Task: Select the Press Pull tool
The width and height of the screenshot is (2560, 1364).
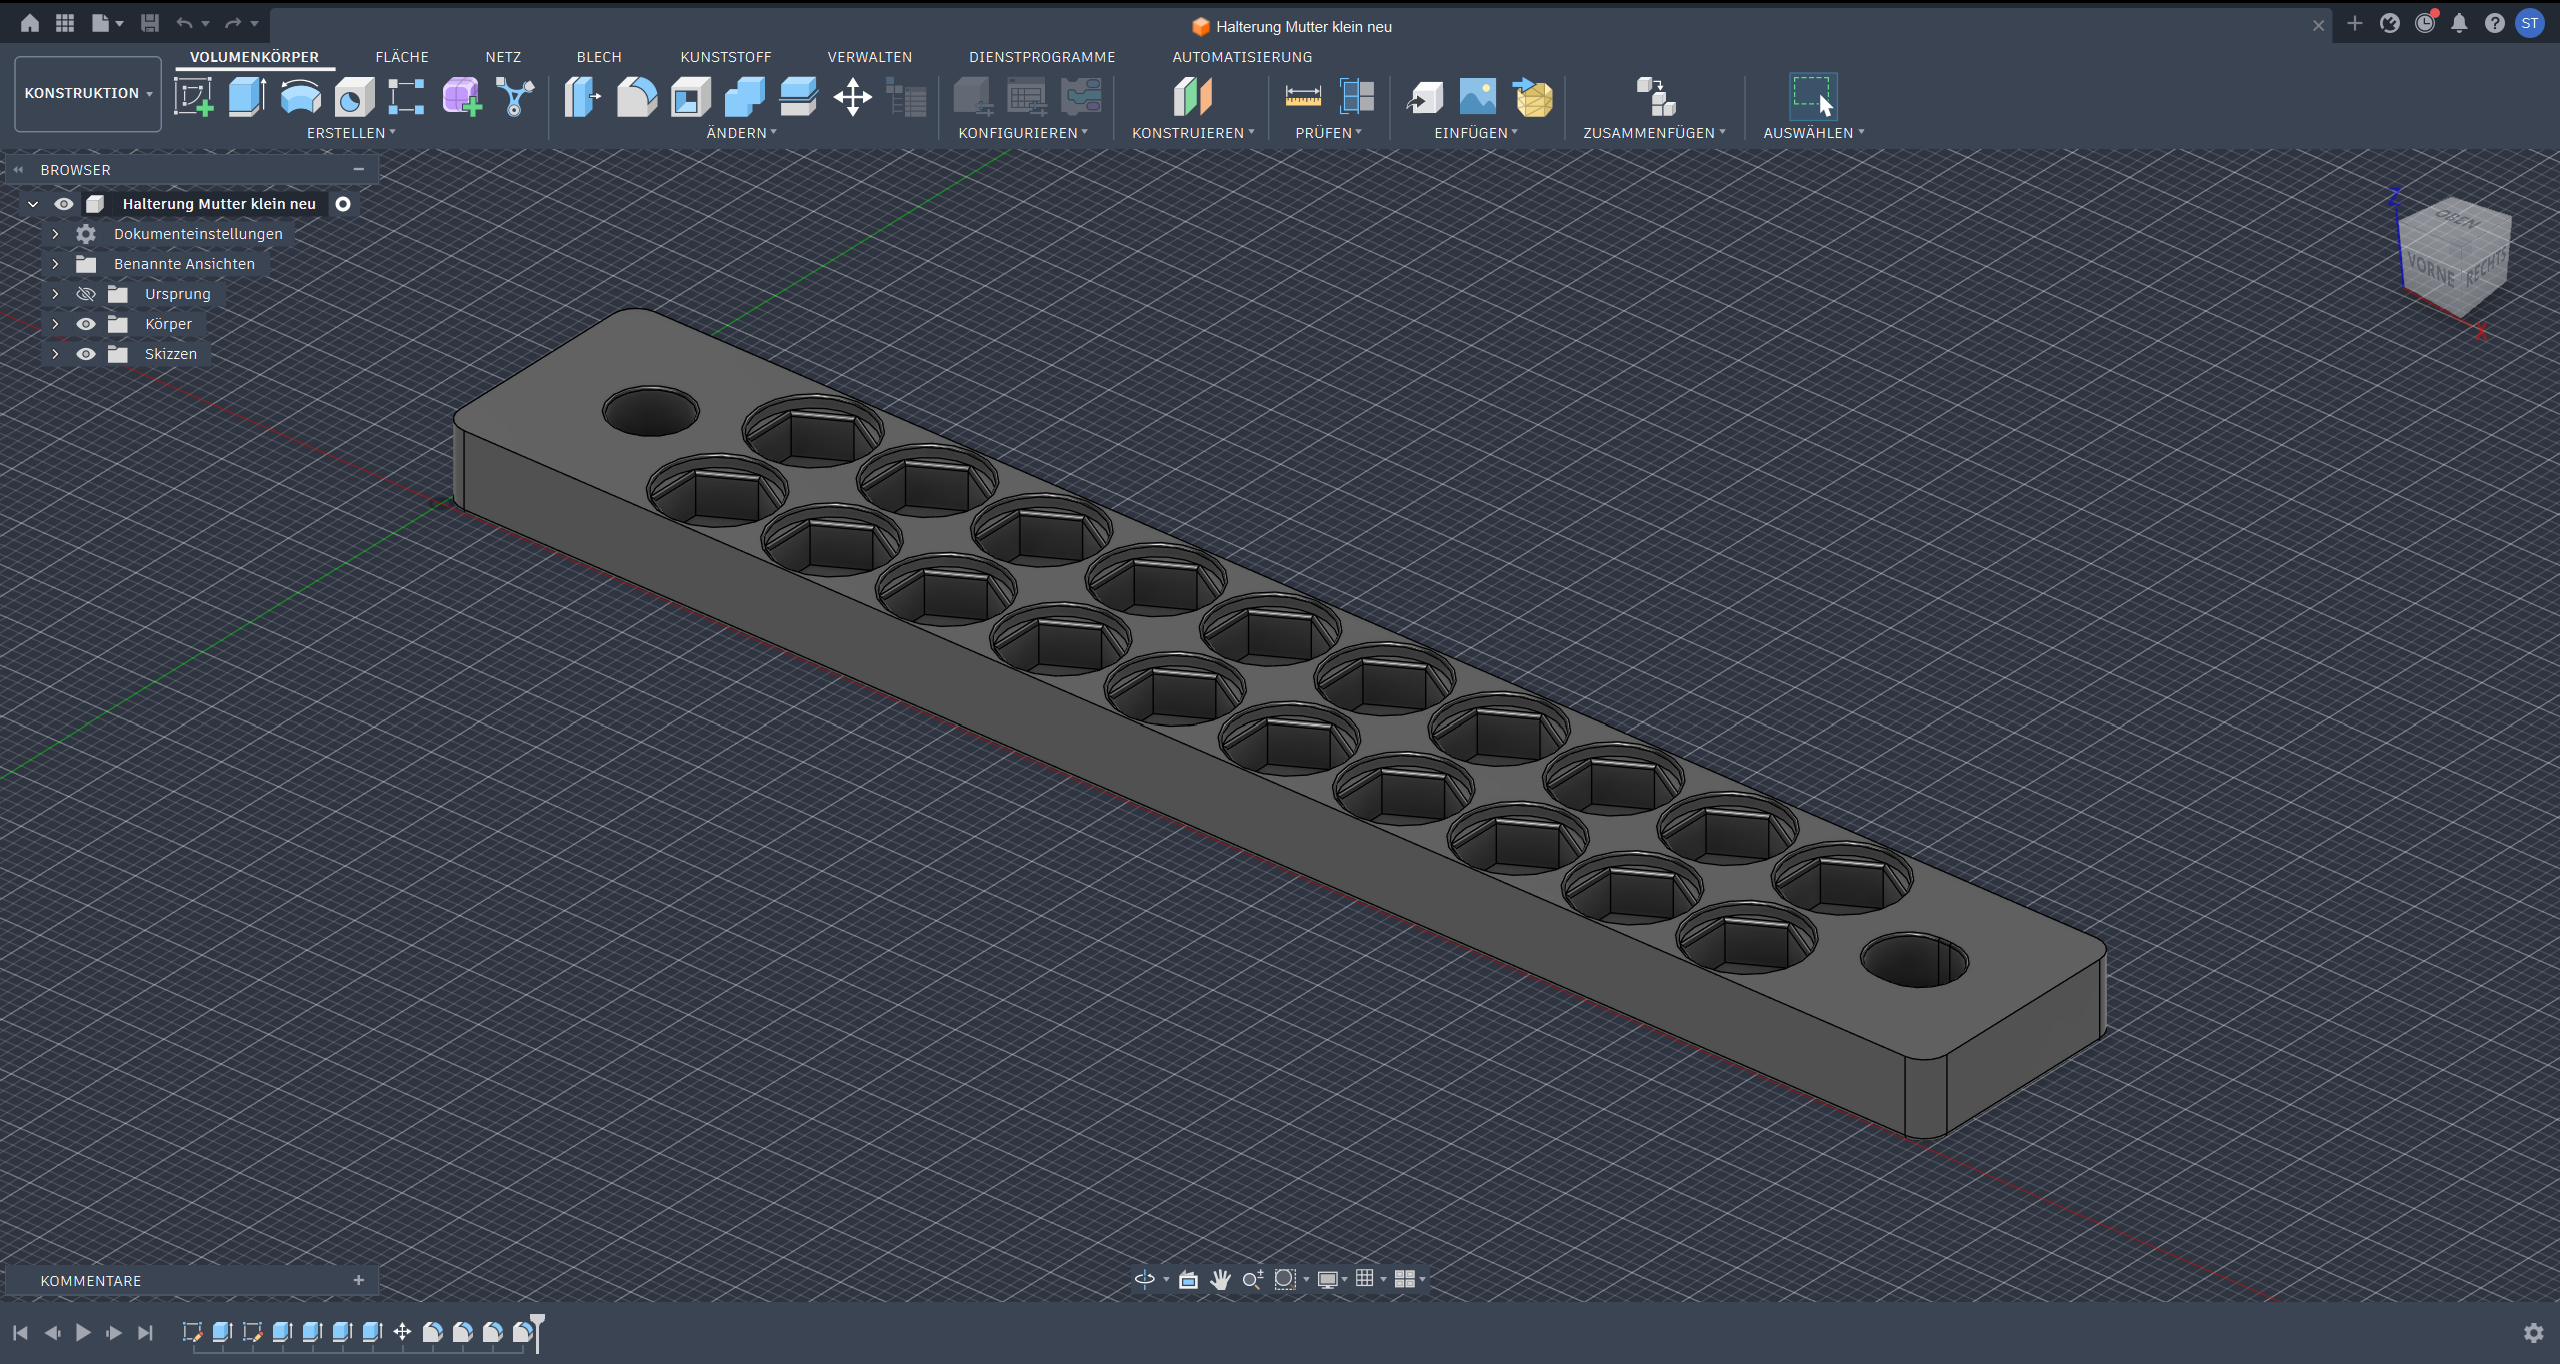Action: (582, 97)
